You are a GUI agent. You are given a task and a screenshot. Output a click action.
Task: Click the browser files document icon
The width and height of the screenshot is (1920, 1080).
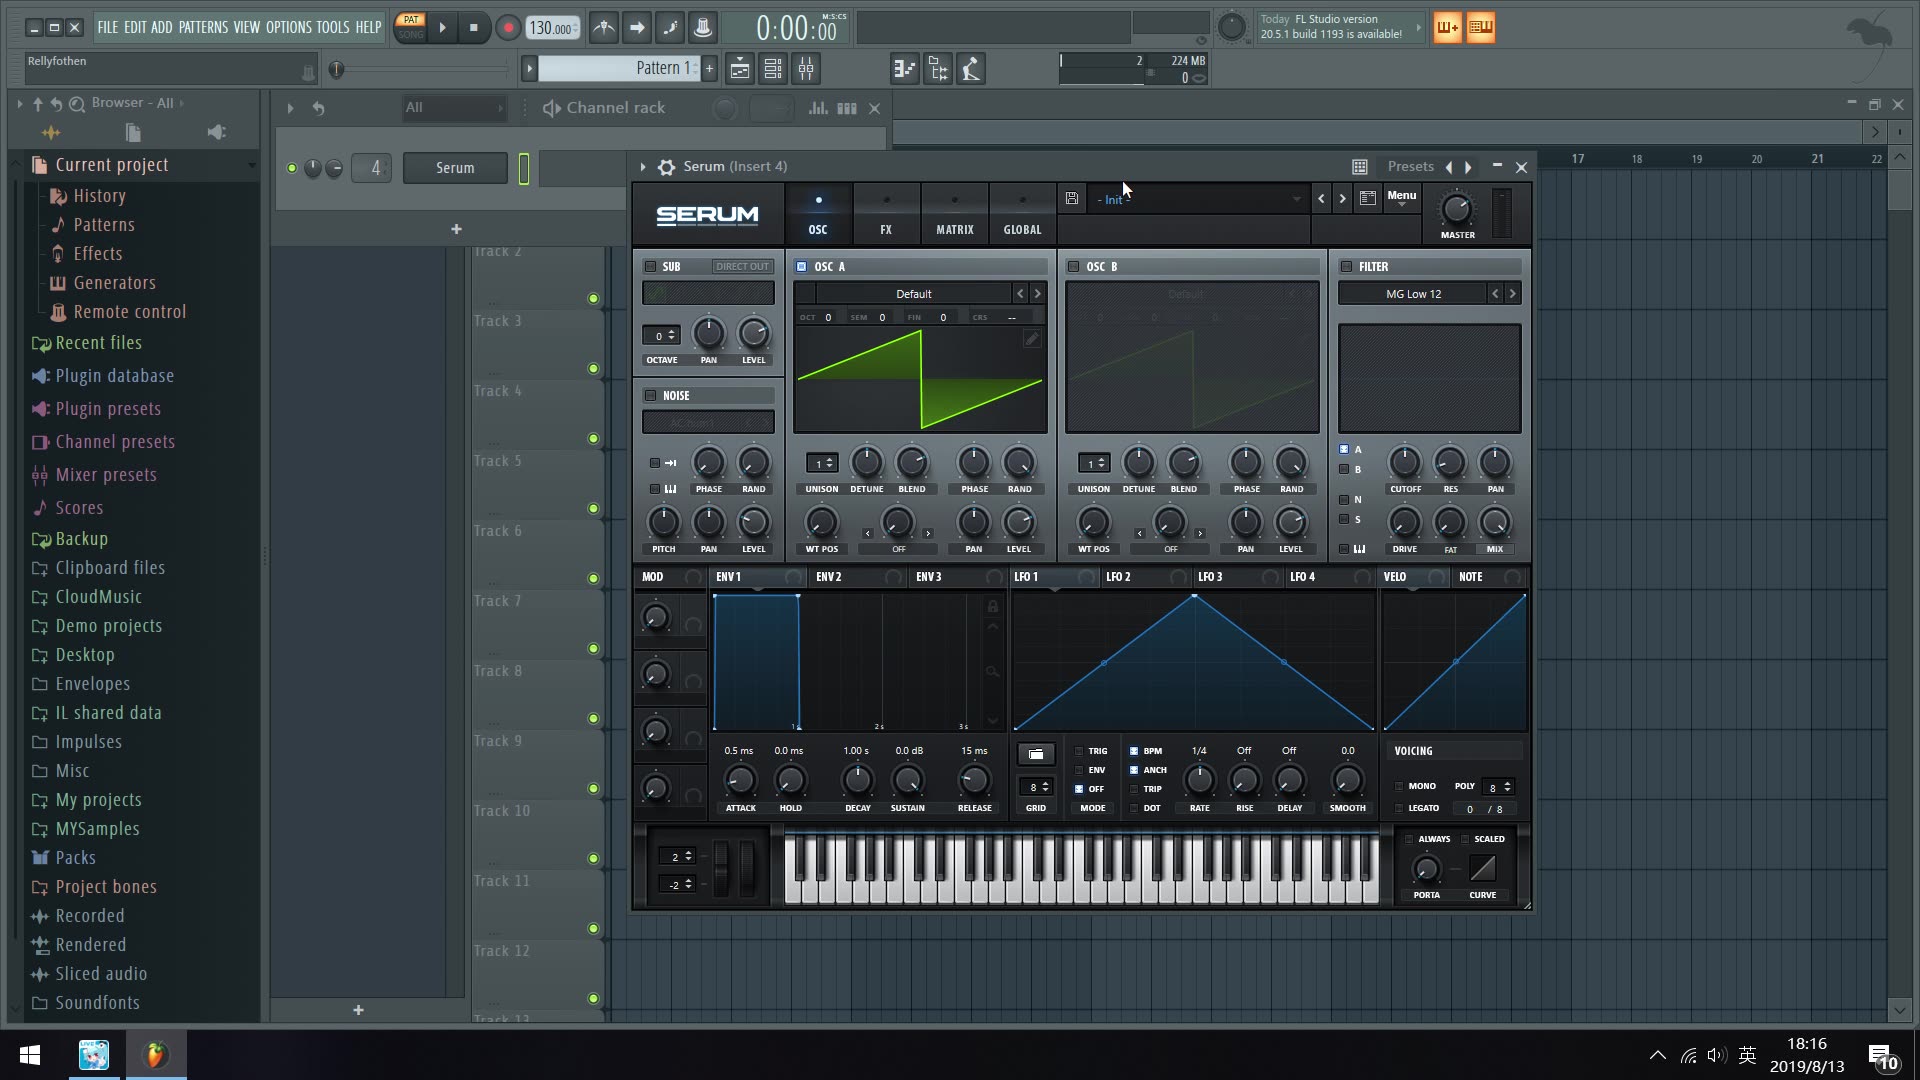tap(133, 132)
